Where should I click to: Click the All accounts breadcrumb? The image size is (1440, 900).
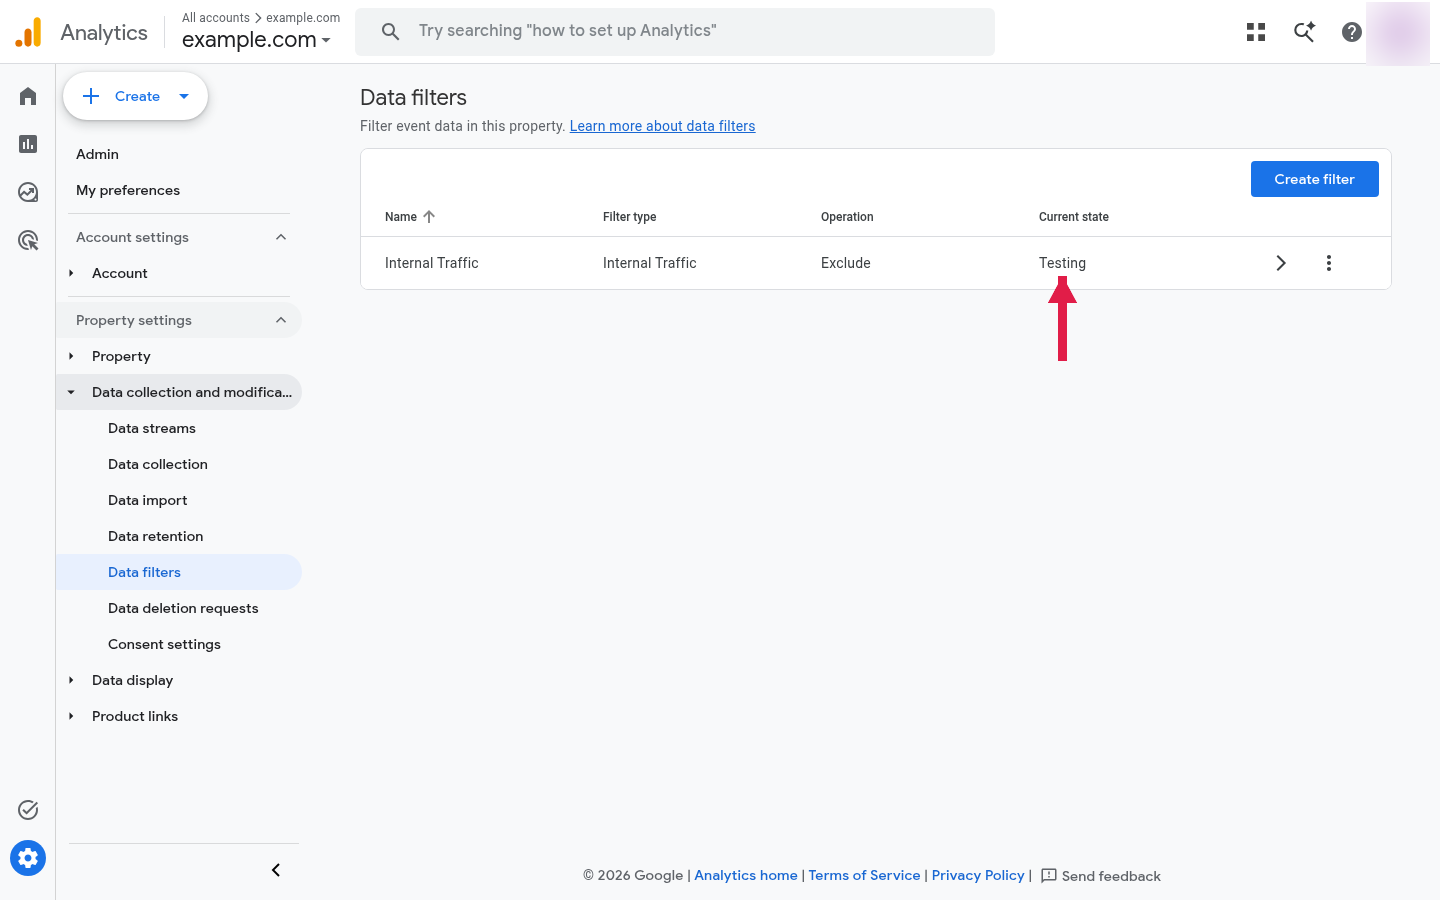pos(216,18)
